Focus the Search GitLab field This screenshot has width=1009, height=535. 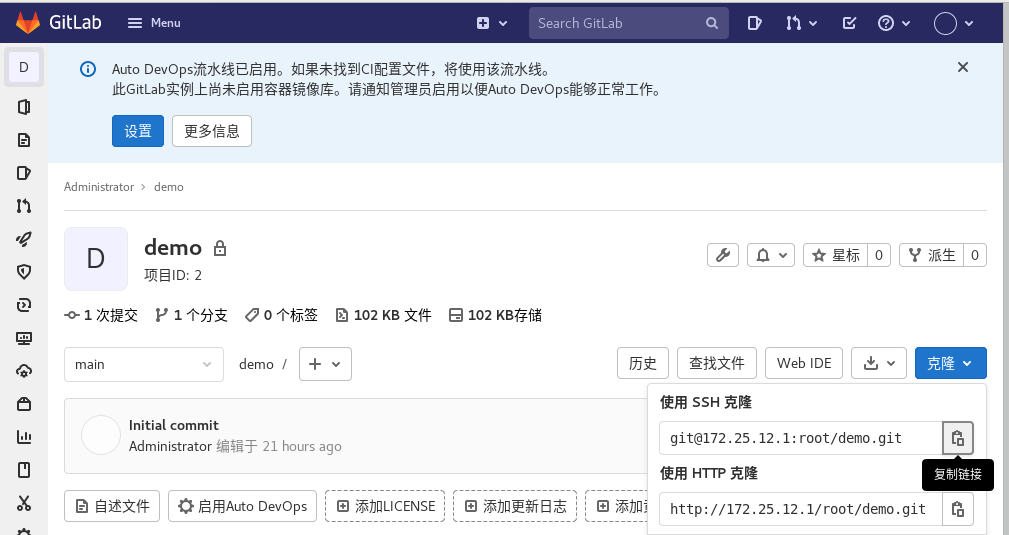(x=628, y=23)
